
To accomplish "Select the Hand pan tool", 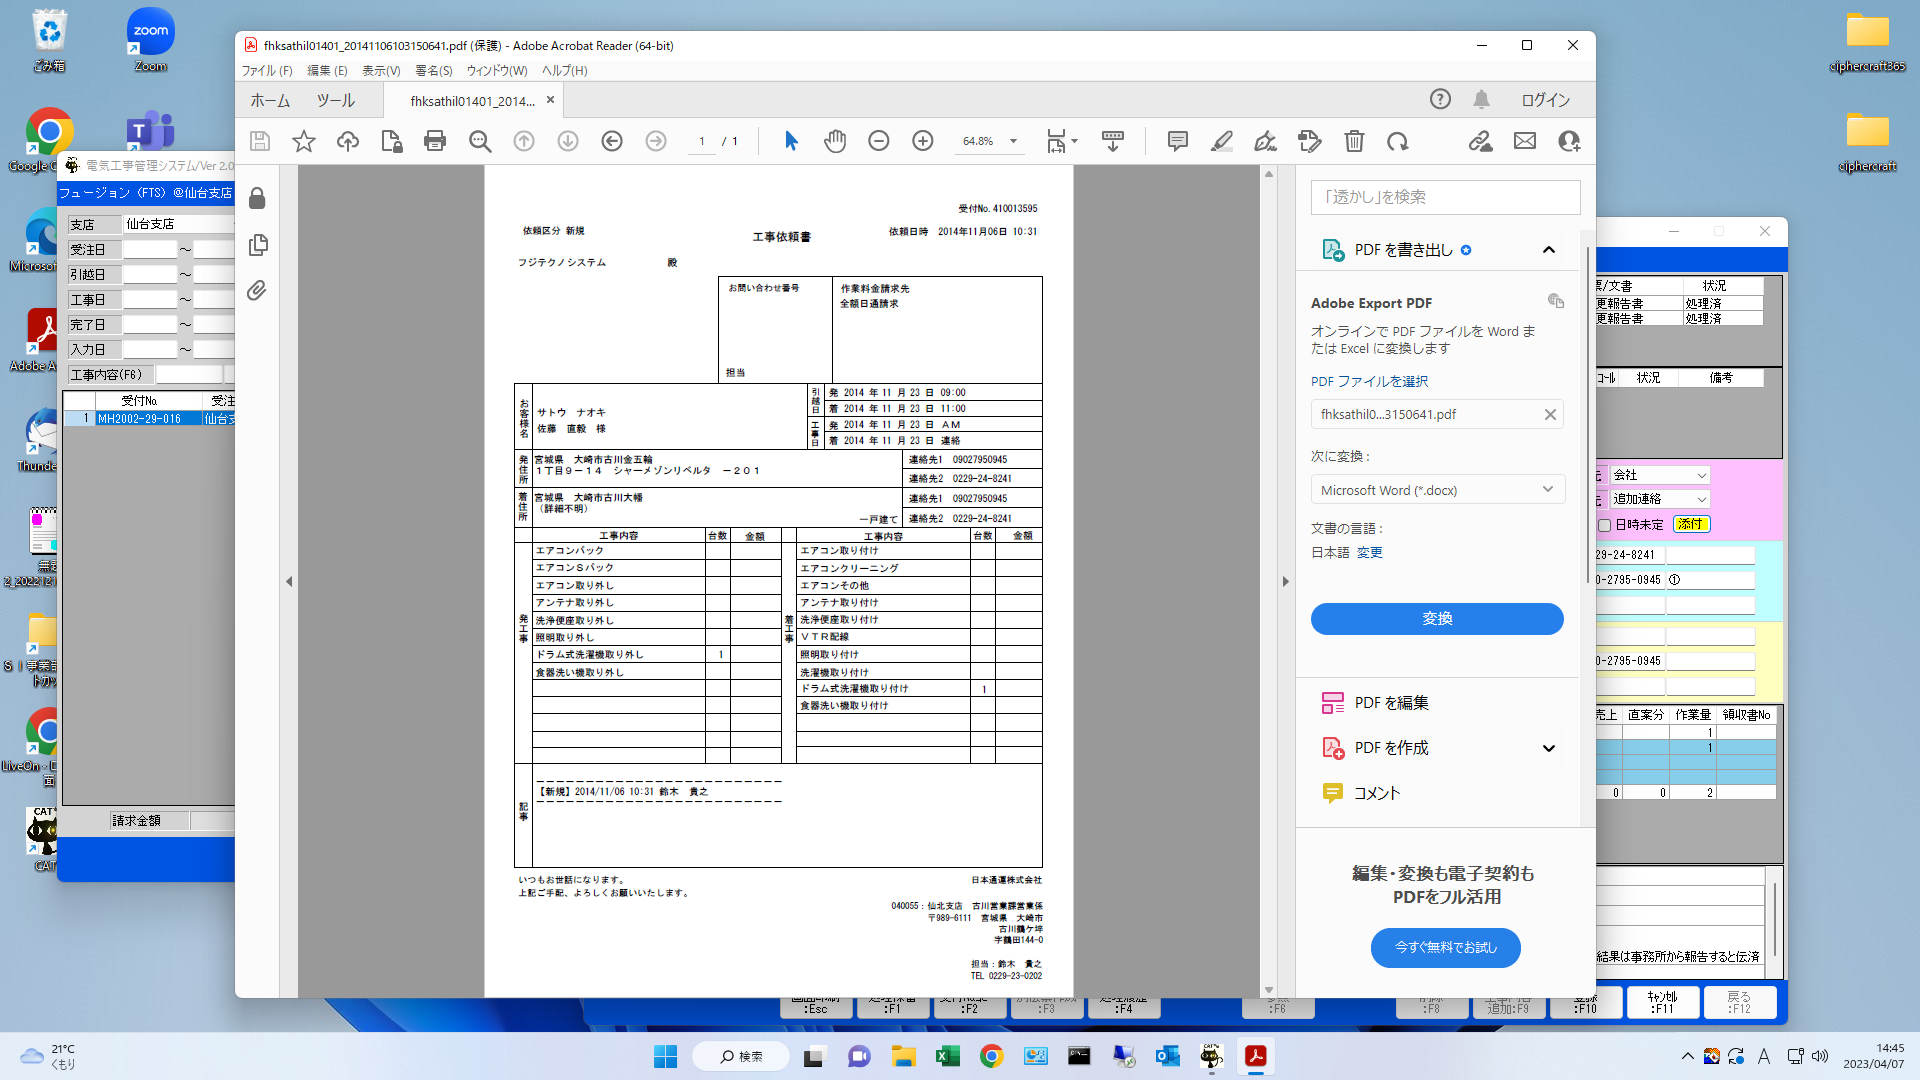I will [835, 141].
